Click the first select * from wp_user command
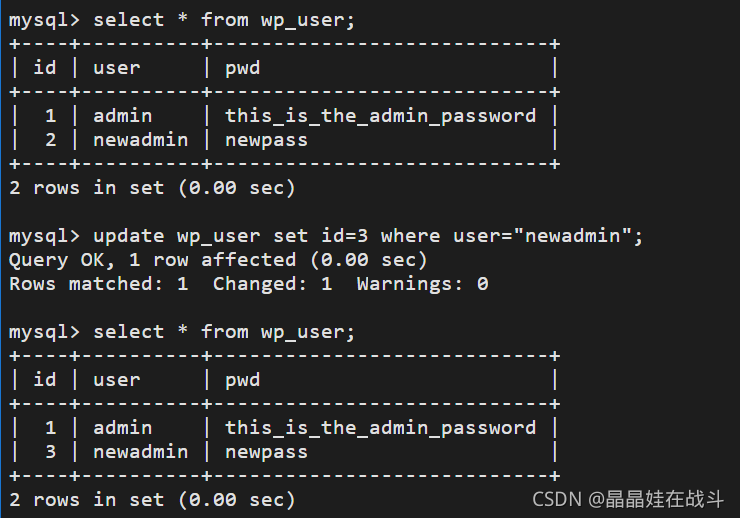The width and height of the screenshot is (740, 518). [224, 20]
